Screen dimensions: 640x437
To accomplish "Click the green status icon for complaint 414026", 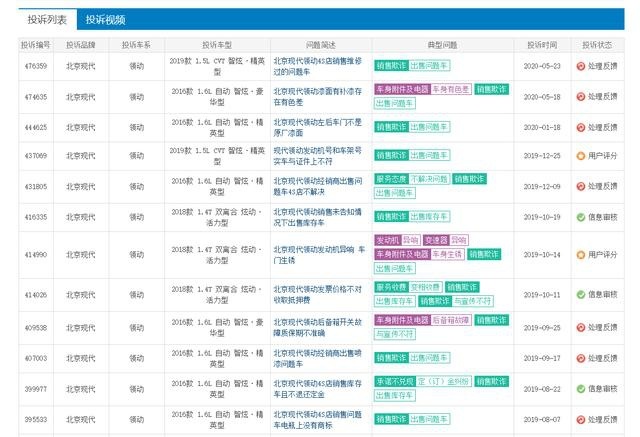I will 580,295.
